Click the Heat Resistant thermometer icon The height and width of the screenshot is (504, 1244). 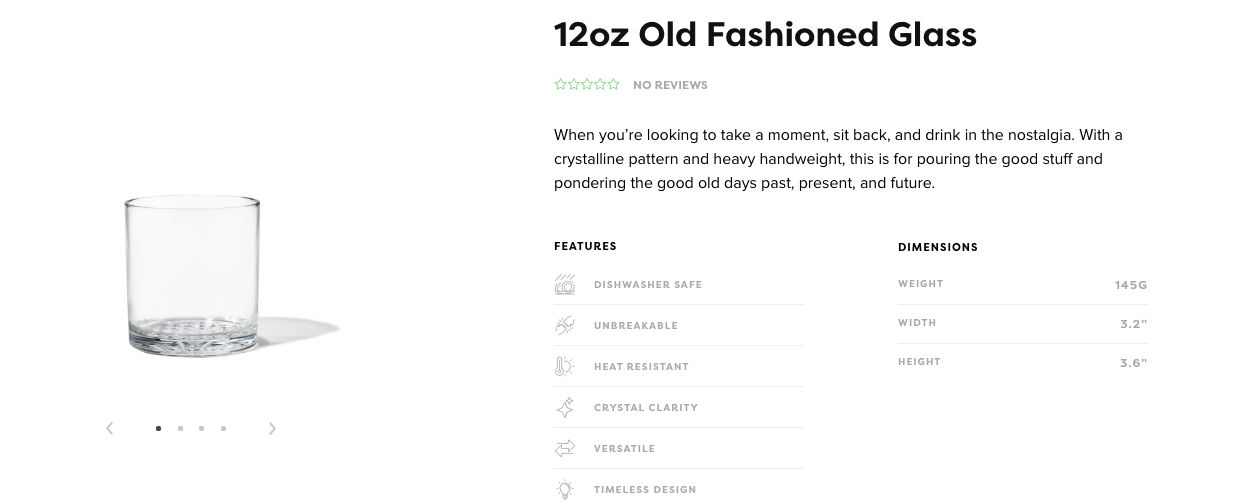(x=565, y=366)
